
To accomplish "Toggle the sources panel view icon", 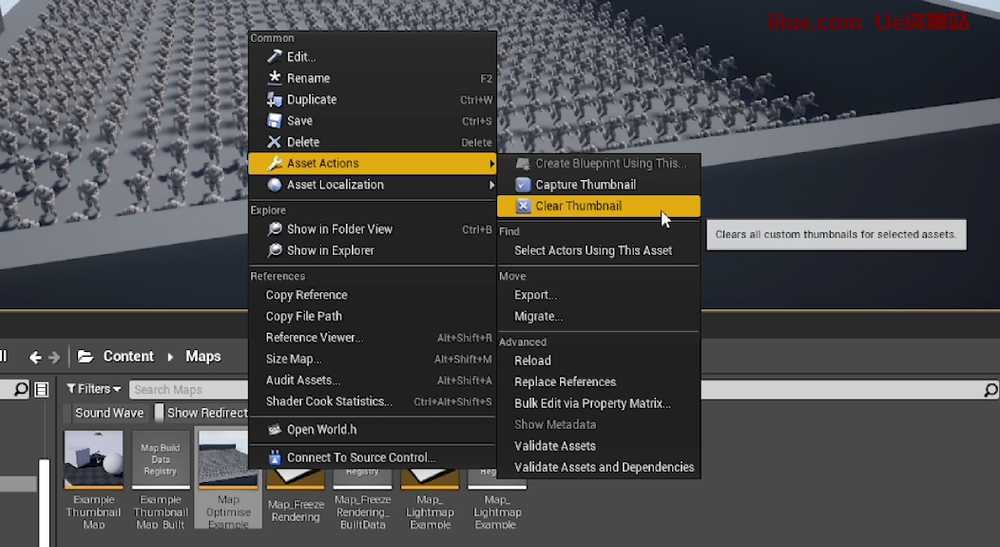I will [41, 390].
